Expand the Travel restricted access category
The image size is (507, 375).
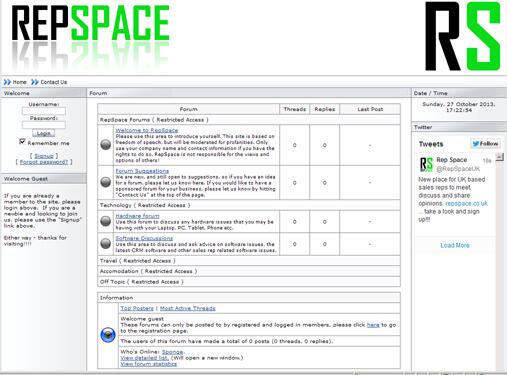[249, 261]
